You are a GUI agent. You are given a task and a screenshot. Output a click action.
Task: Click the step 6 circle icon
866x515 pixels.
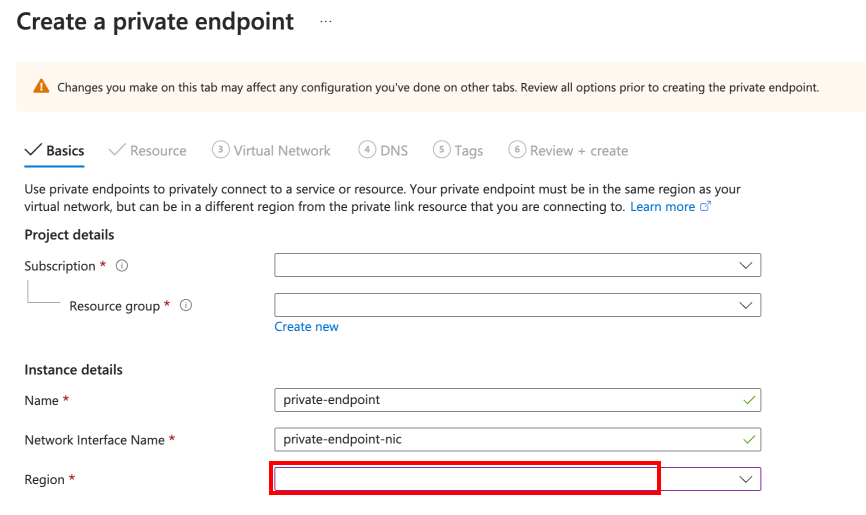pos(517,150)
